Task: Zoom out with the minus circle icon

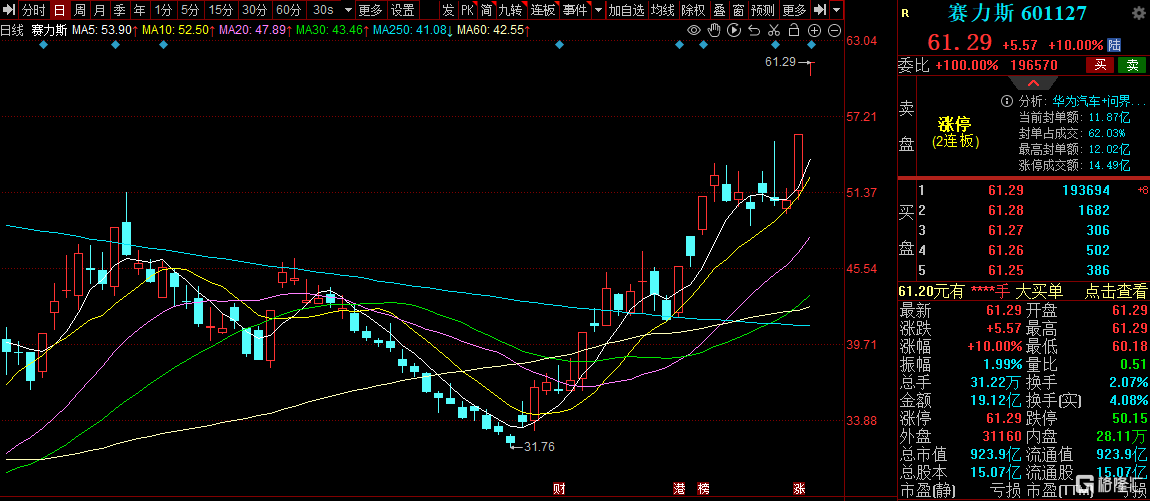Action: (x=834, y=30)
